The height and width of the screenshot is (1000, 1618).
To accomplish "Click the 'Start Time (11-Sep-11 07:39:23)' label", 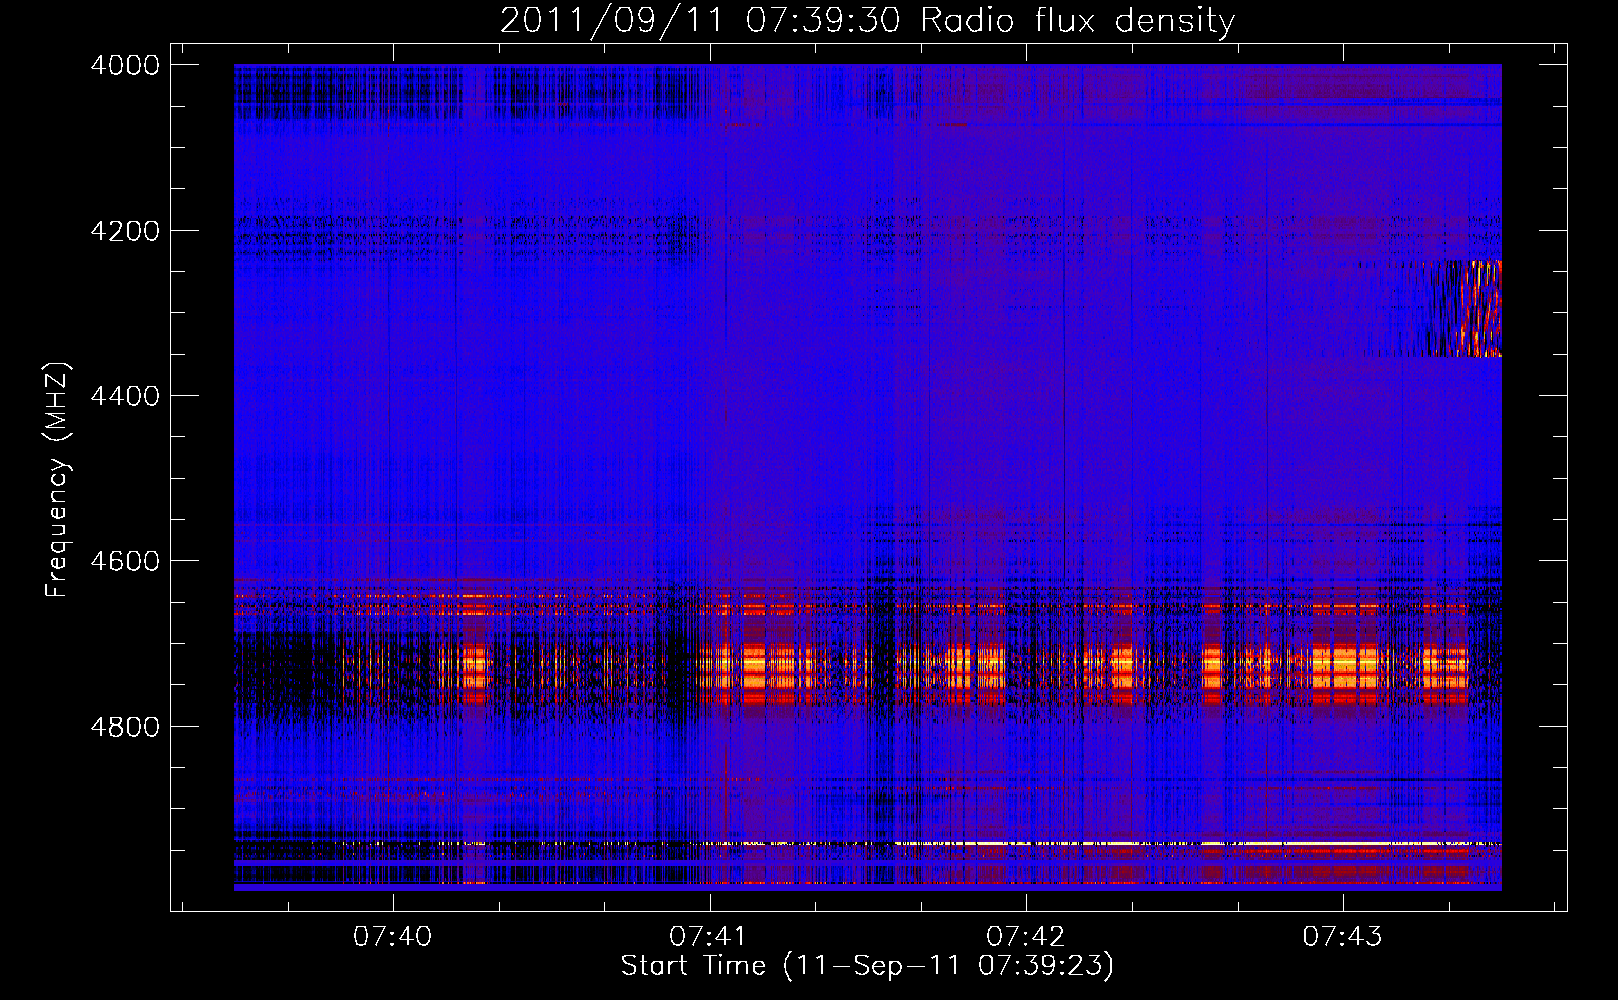I will (x=867, y=966).
